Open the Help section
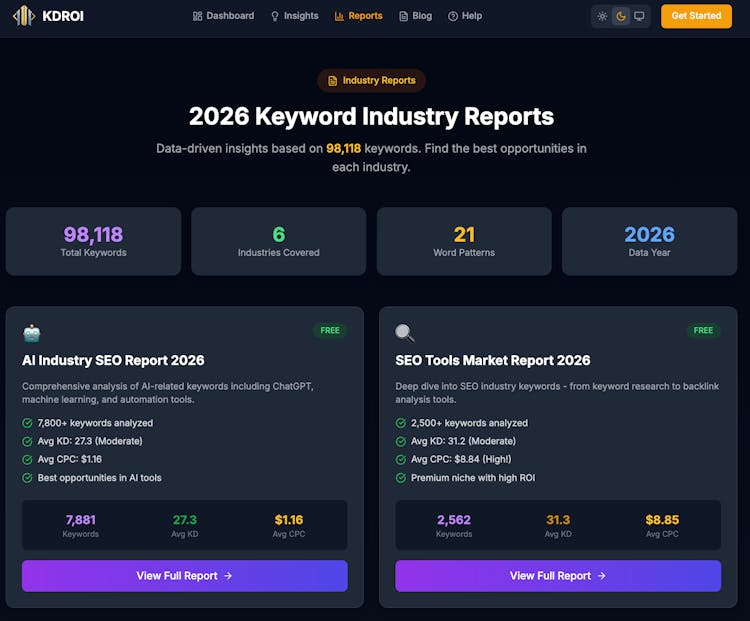The image size is (750, 621). click(x=465, y=16)
